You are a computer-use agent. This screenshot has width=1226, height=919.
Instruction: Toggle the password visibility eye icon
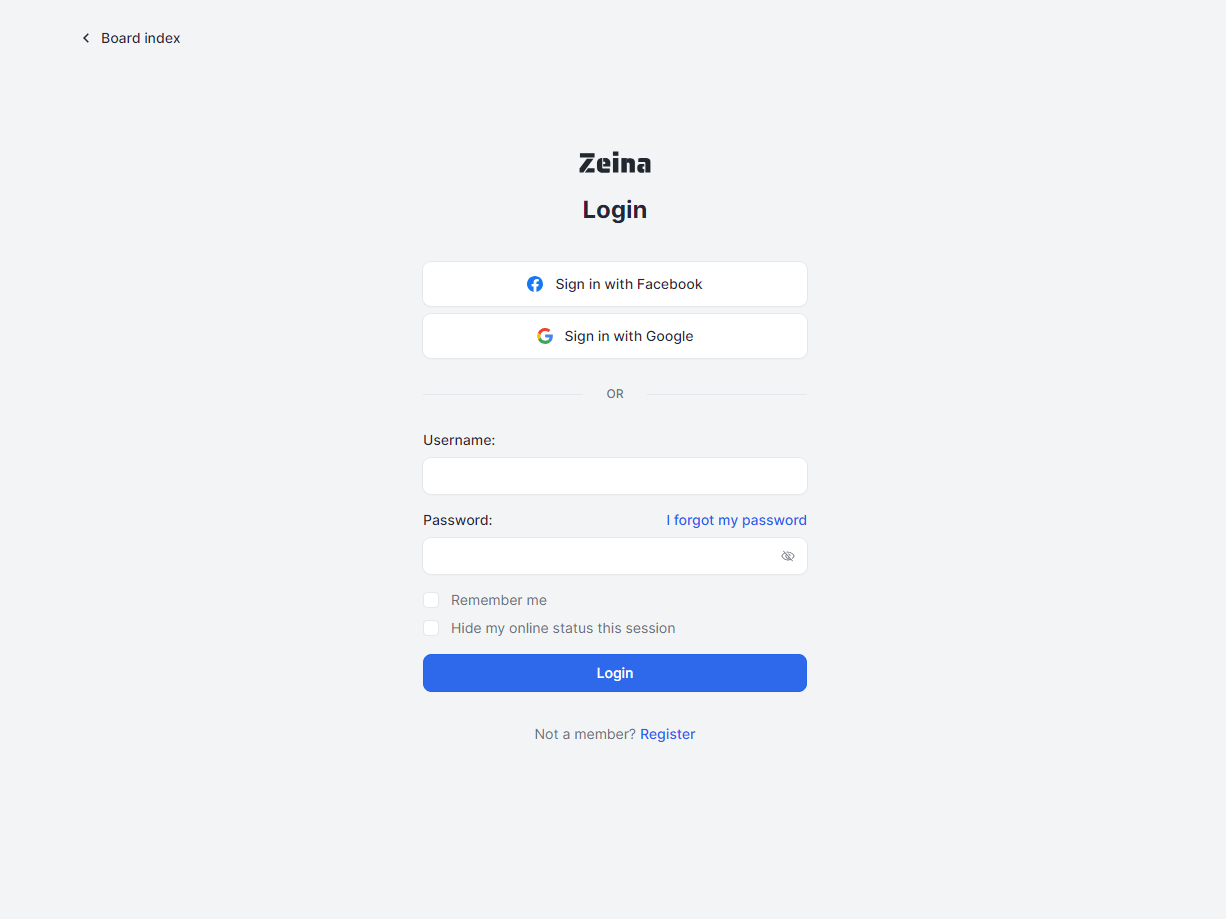pyautogui.click(x=788, y=556)
